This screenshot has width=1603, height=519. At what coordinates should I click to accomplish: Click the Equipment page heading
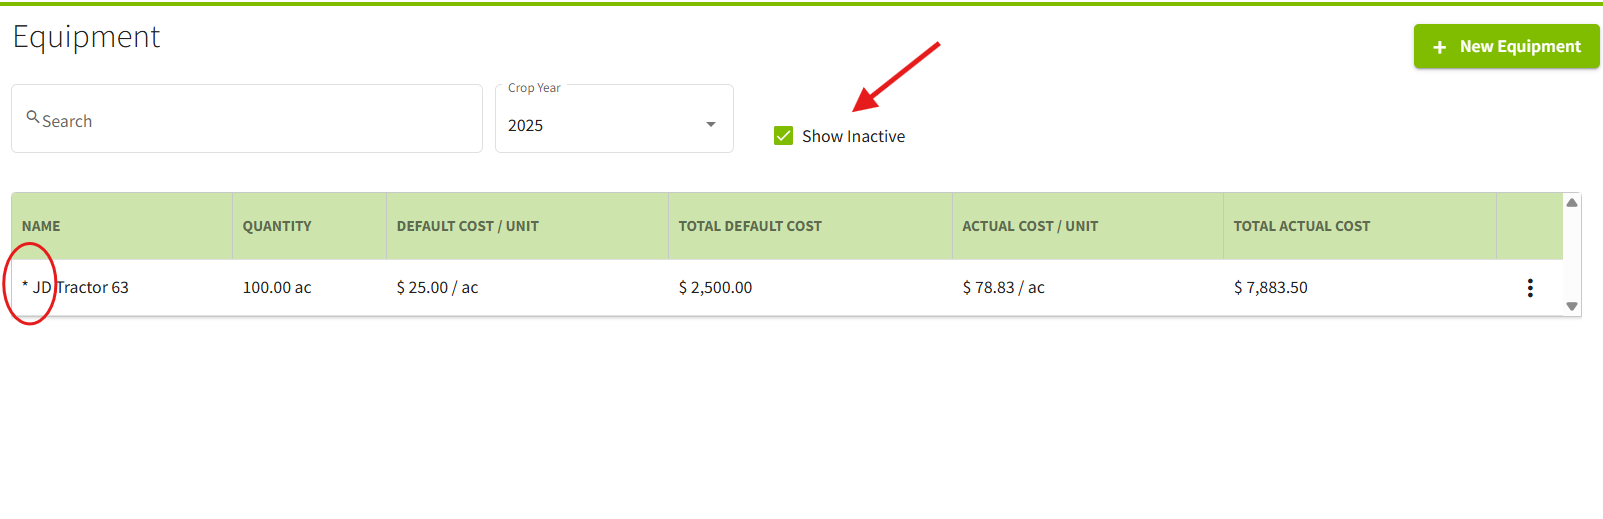(x=86, y=37)
